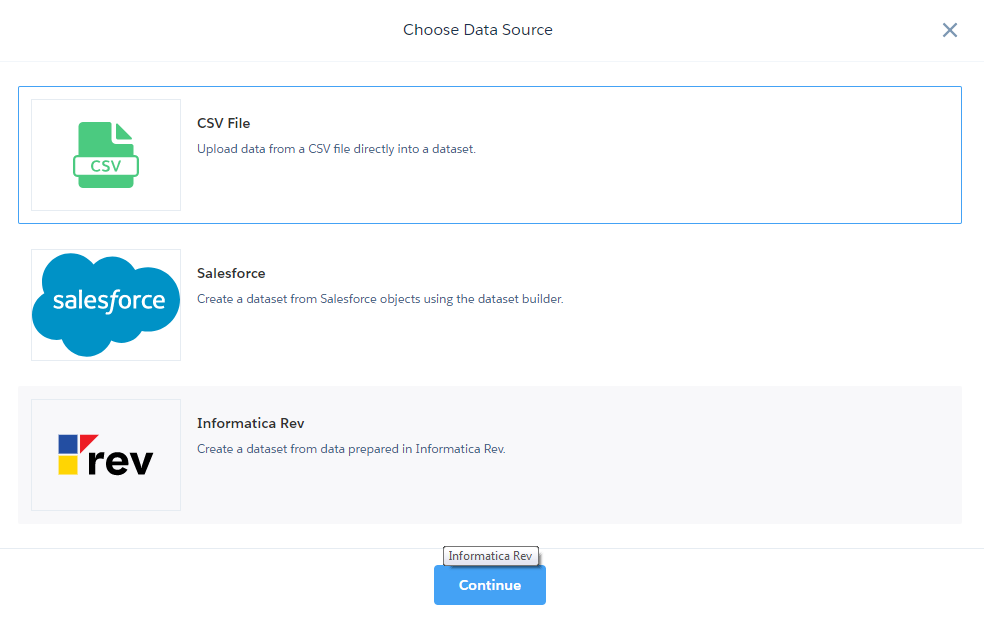The image size is (984, 618).
Task: Close the Choose Data Source dialog
Action: (x=950, y=30)
